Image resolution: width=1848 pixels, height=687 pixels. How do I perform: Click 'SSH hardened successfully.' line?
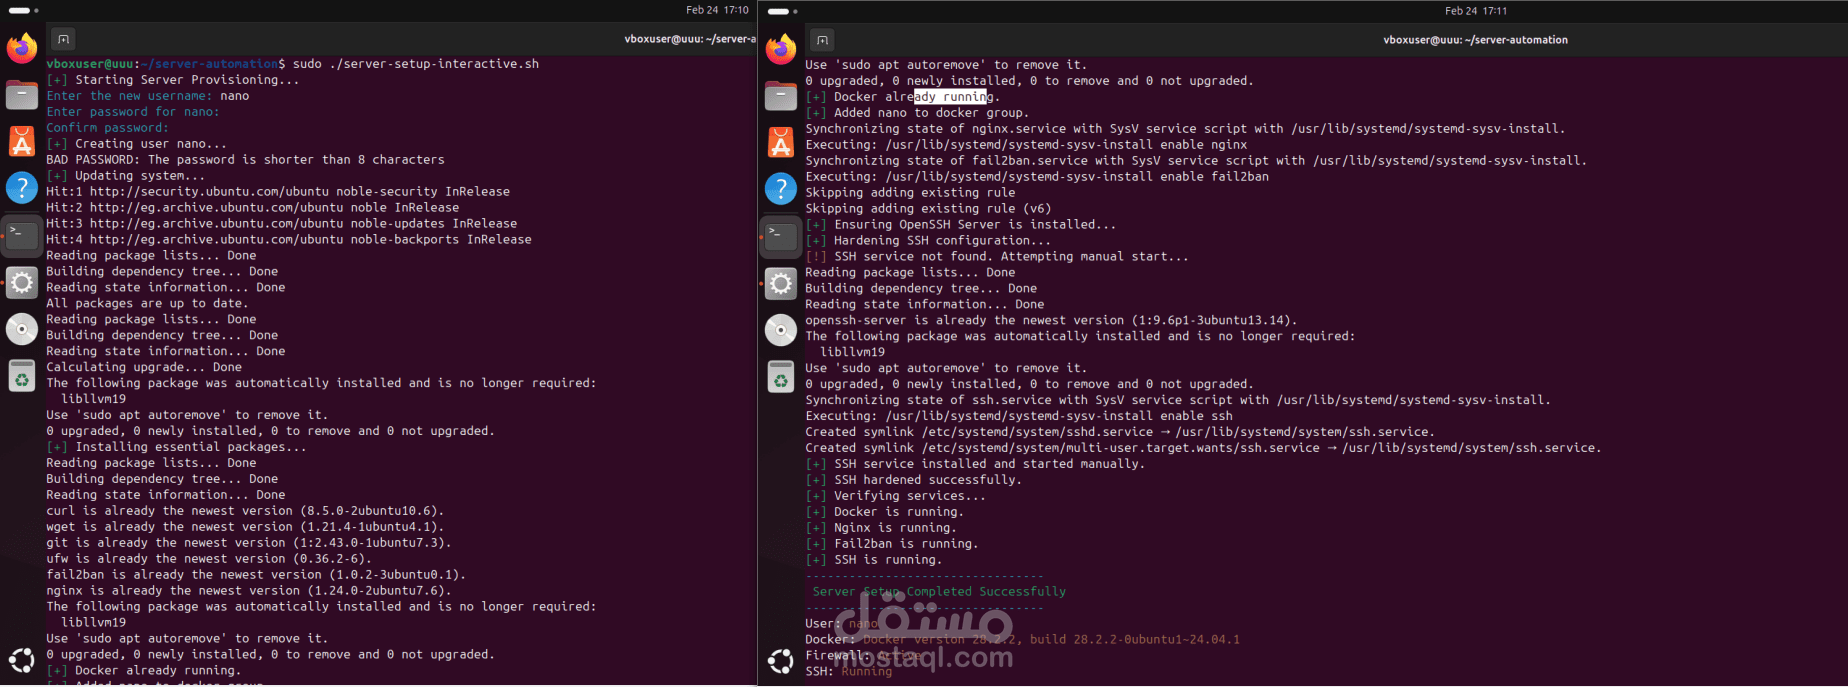point(914,480)
